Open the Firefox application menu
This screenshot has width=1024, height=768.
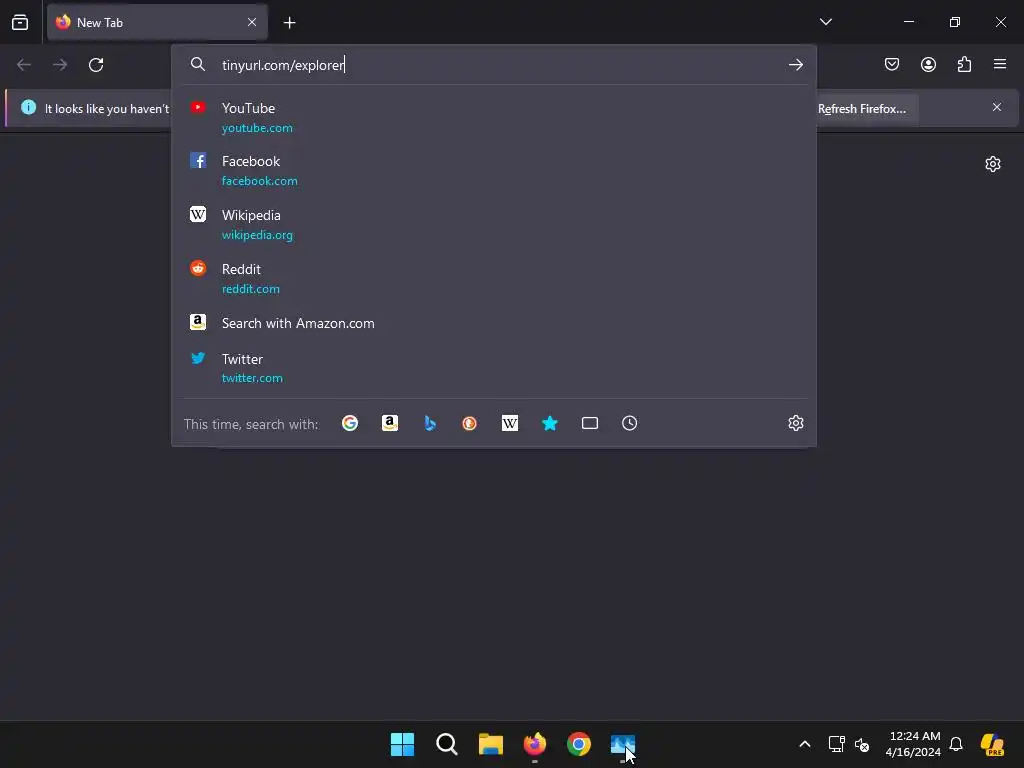coord(1000,64)
